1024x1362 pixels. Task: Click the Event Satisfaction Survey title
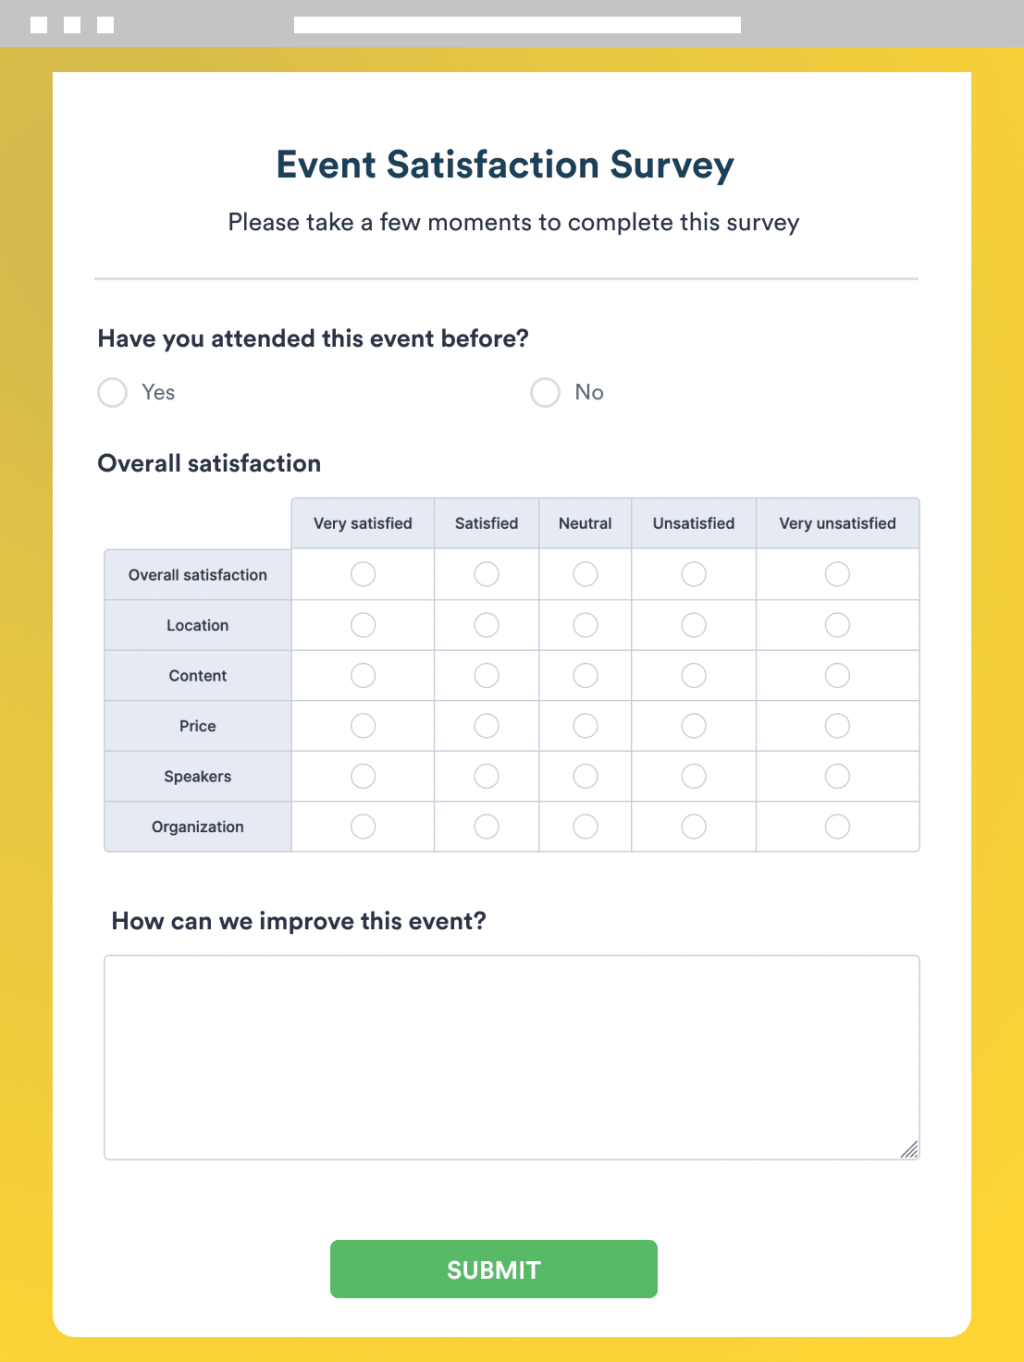point(503,164)
